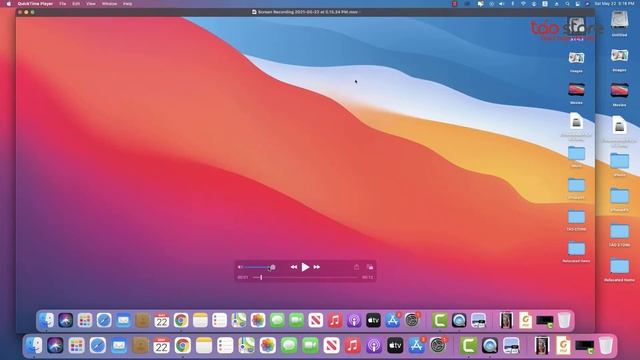Launch Siri from the lower system Dock
The height and width of the screenshot is (360, 640).
(55, 346)
